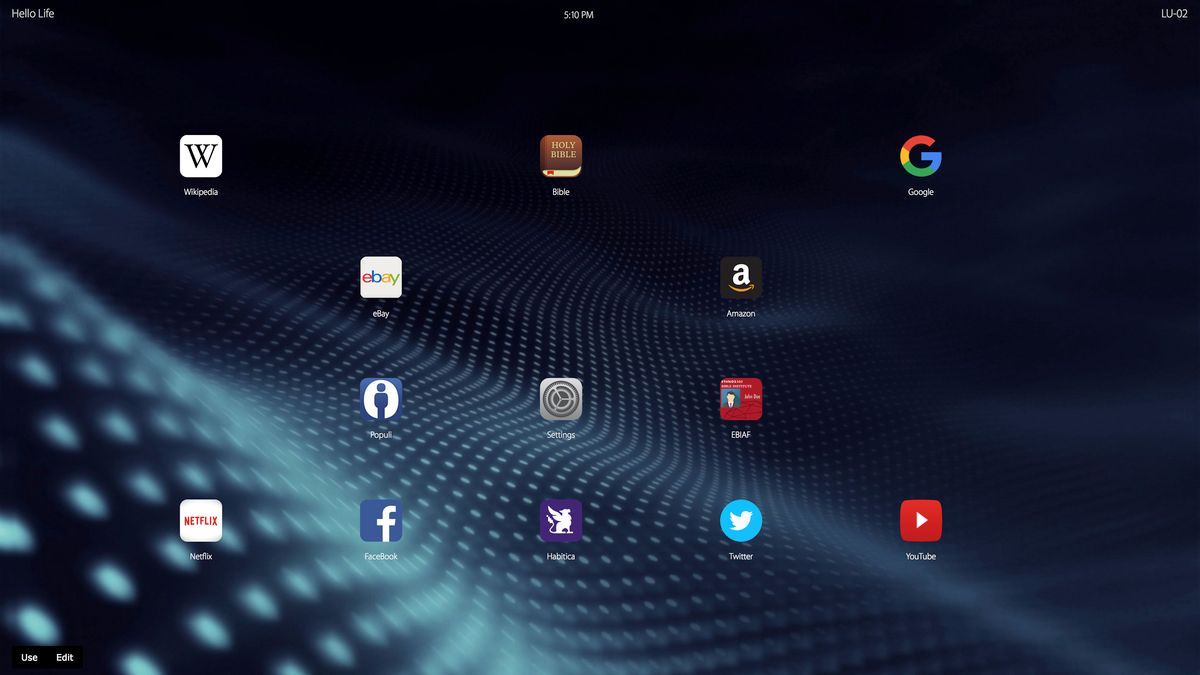Open the Wikipedia app

(x=201, y=155)
